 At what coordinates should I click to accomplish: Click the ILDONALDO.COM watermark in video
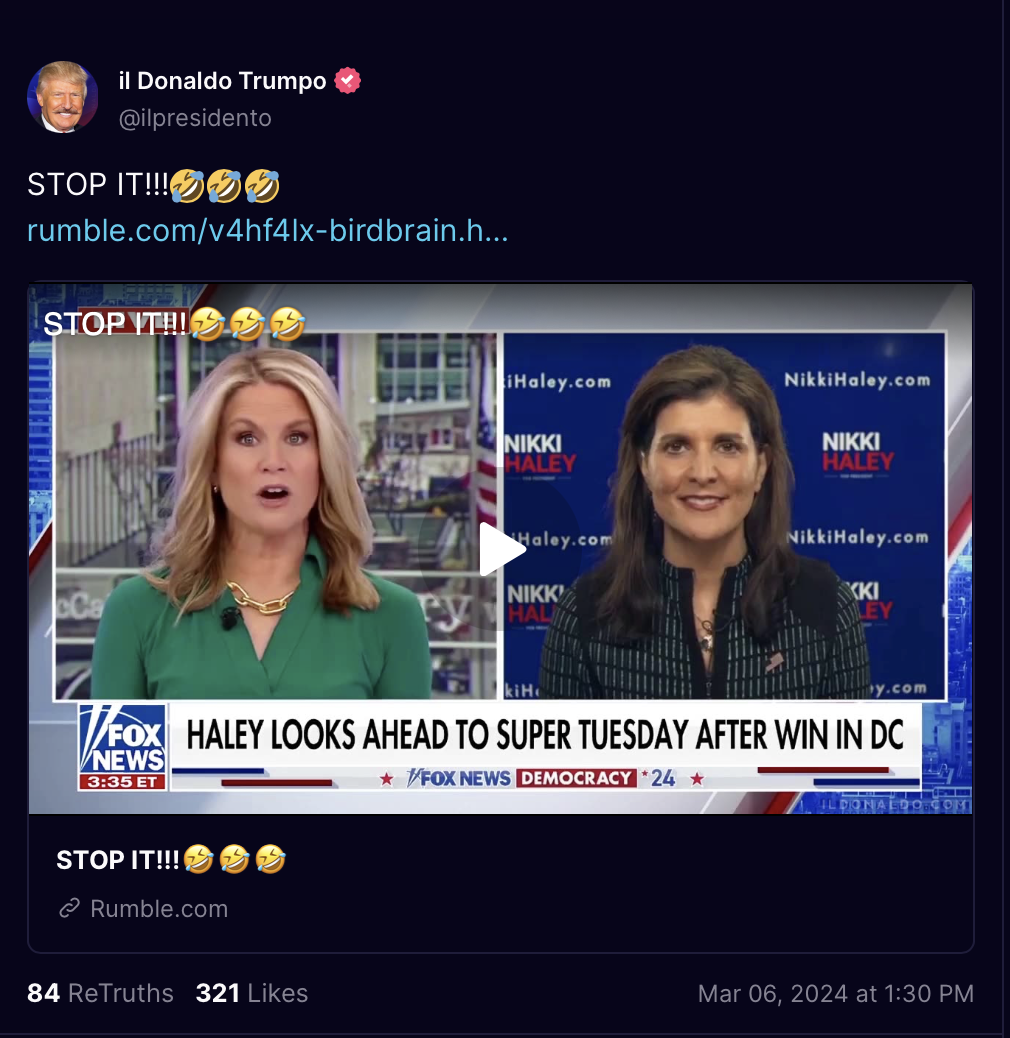pos(895,804)
